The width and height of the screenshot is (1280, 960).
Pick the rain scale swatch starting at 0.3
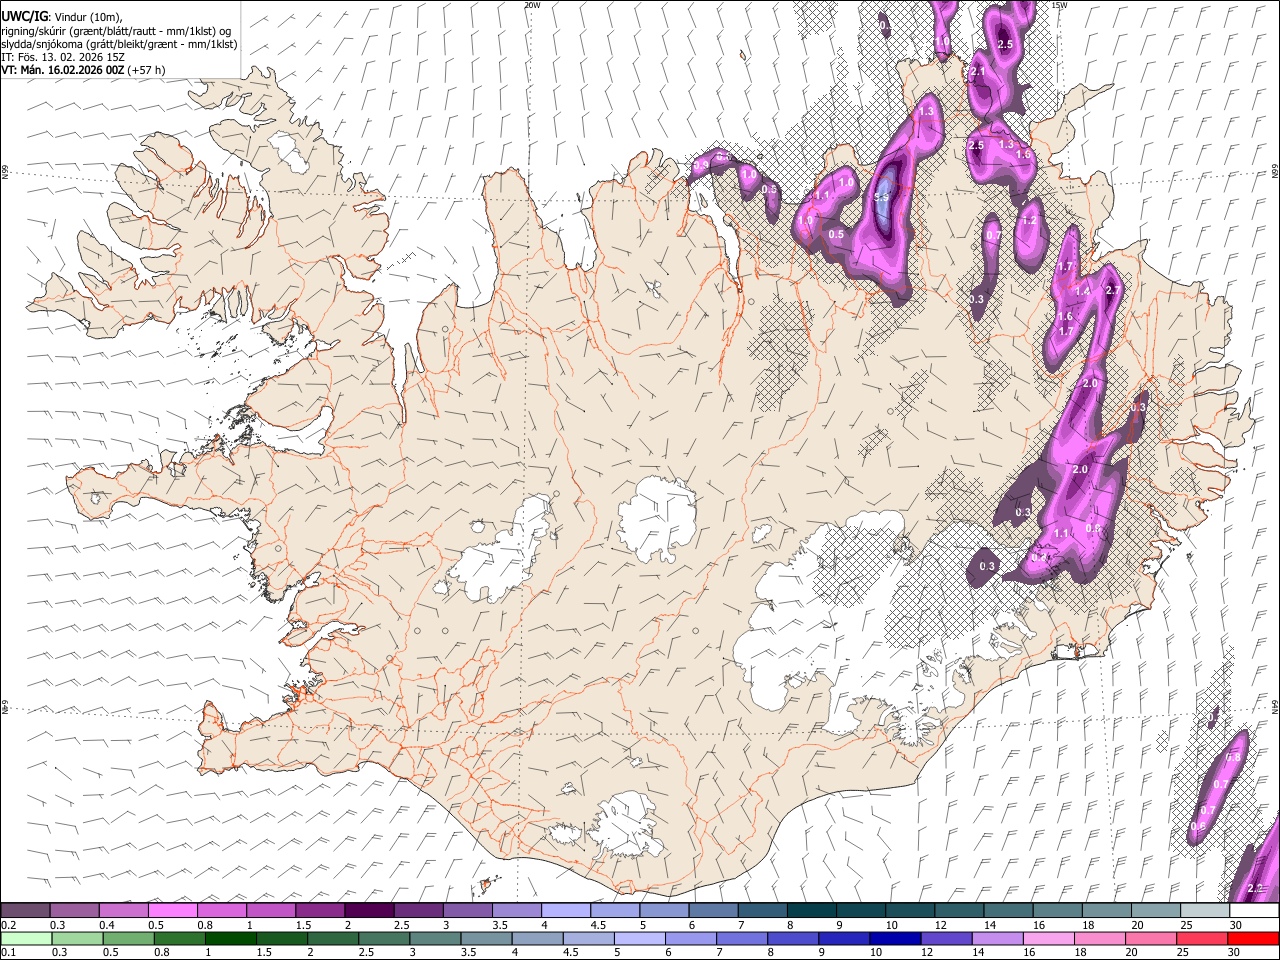point(77,938)
